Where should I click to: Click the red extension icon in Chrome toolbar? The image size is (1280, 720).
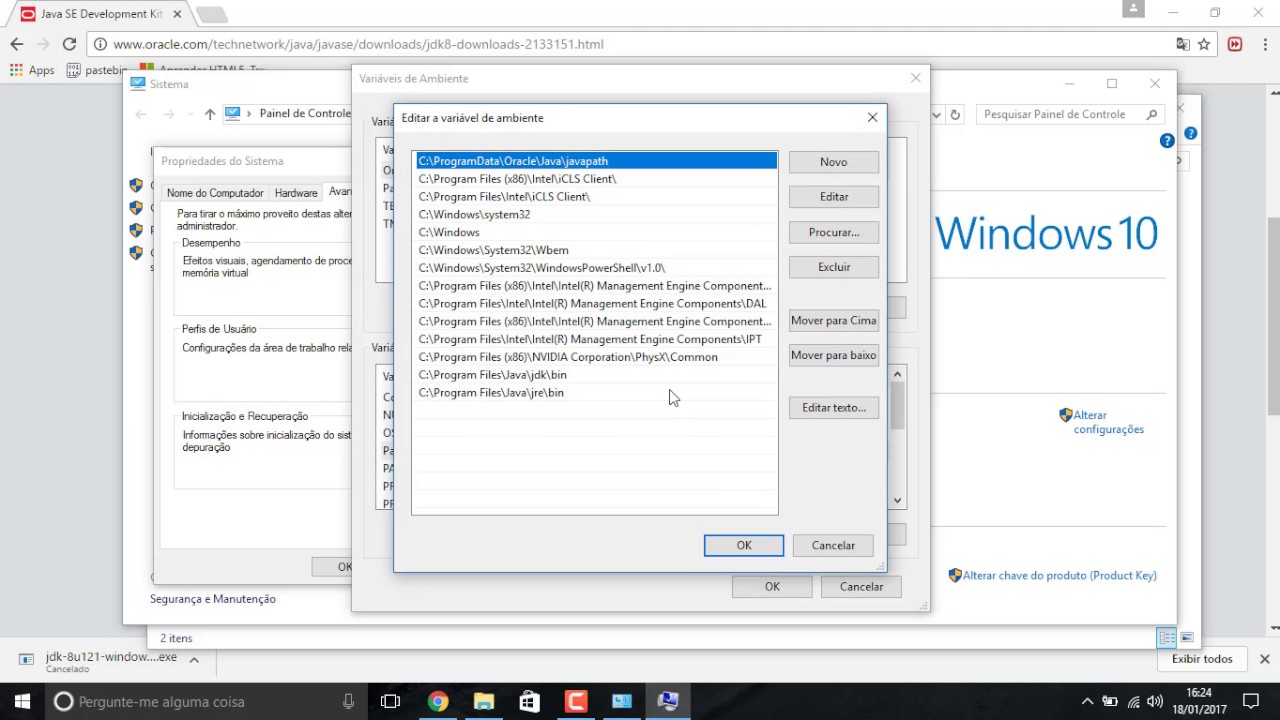click(1235, 44)
